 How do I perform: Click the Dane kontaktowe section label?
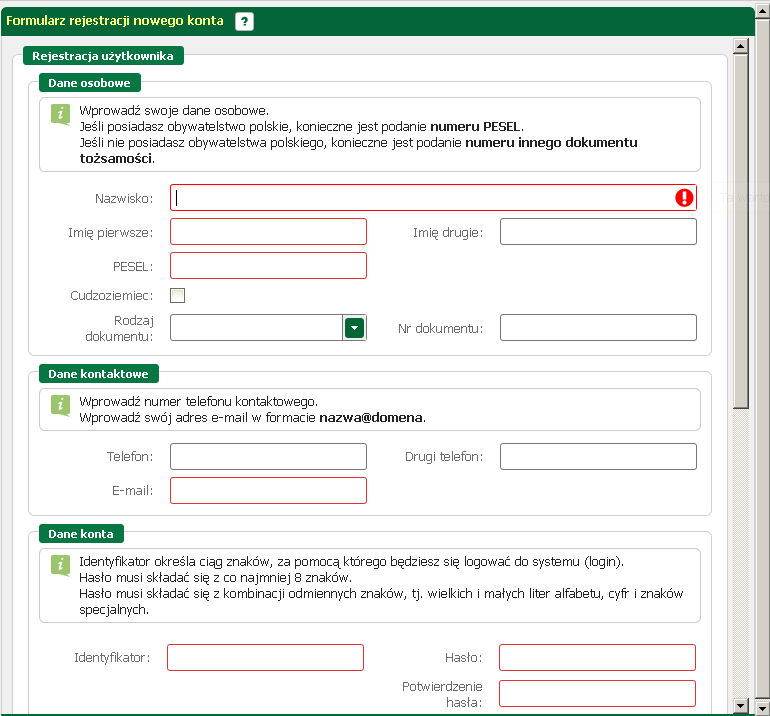pyautogui.click(x=99, y=374)
